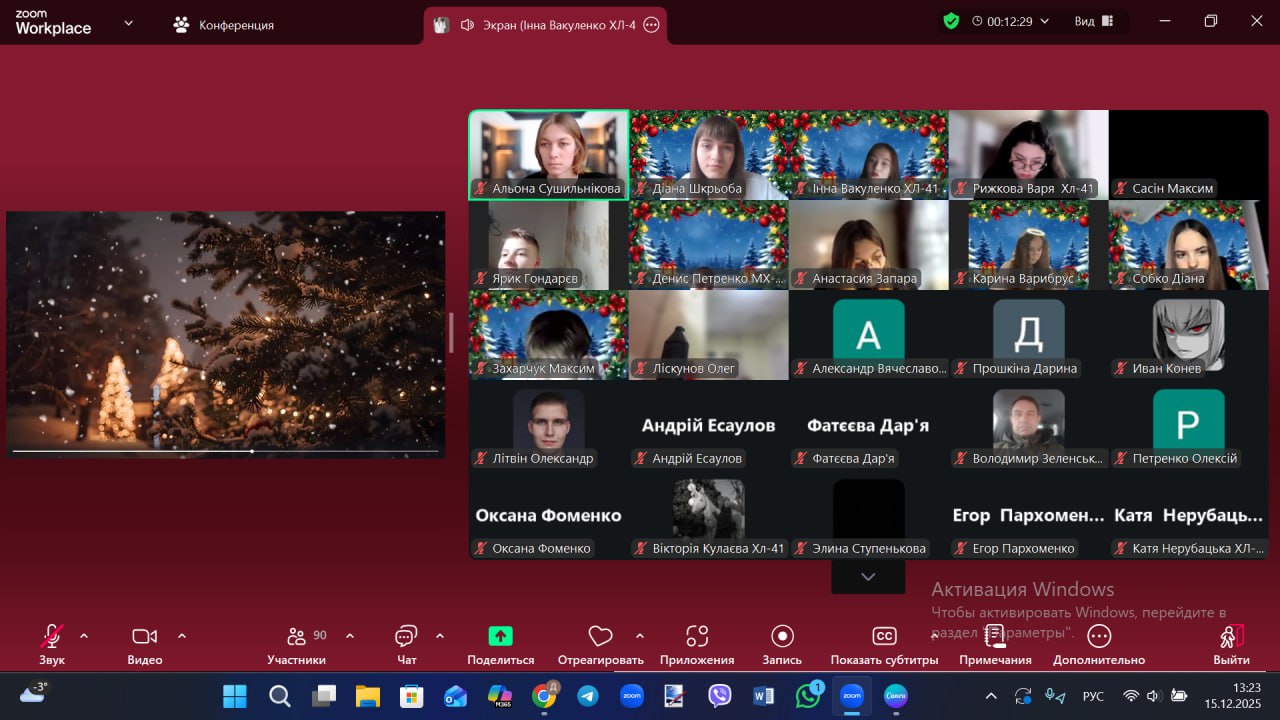Expand audio options arrow next to Звук

84,636
